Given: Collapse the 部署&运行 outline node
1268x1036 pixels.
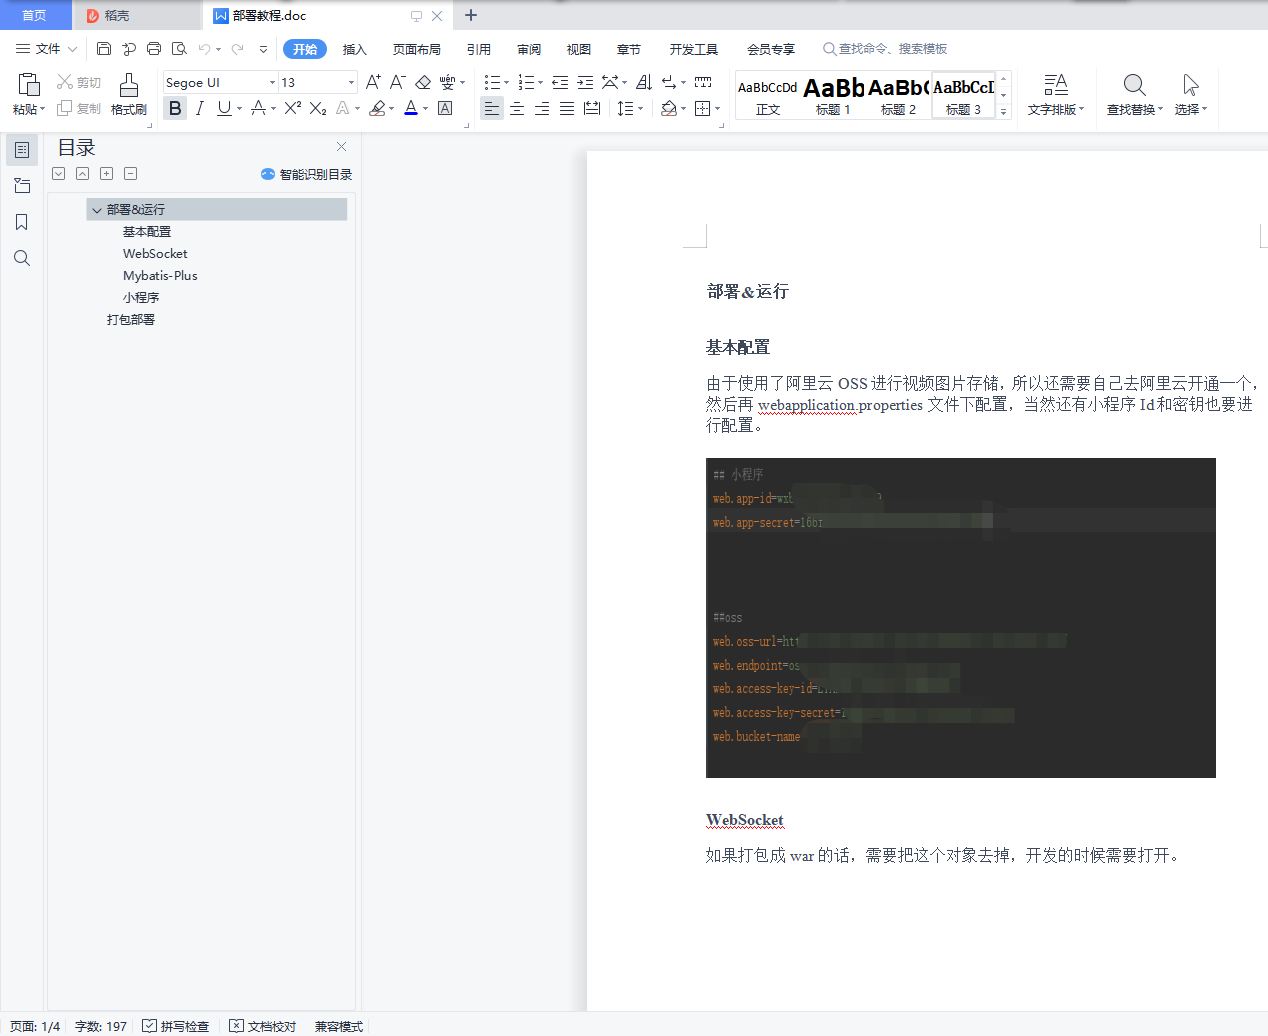Looking at the screenshot, I should click(x=97, y=210).
